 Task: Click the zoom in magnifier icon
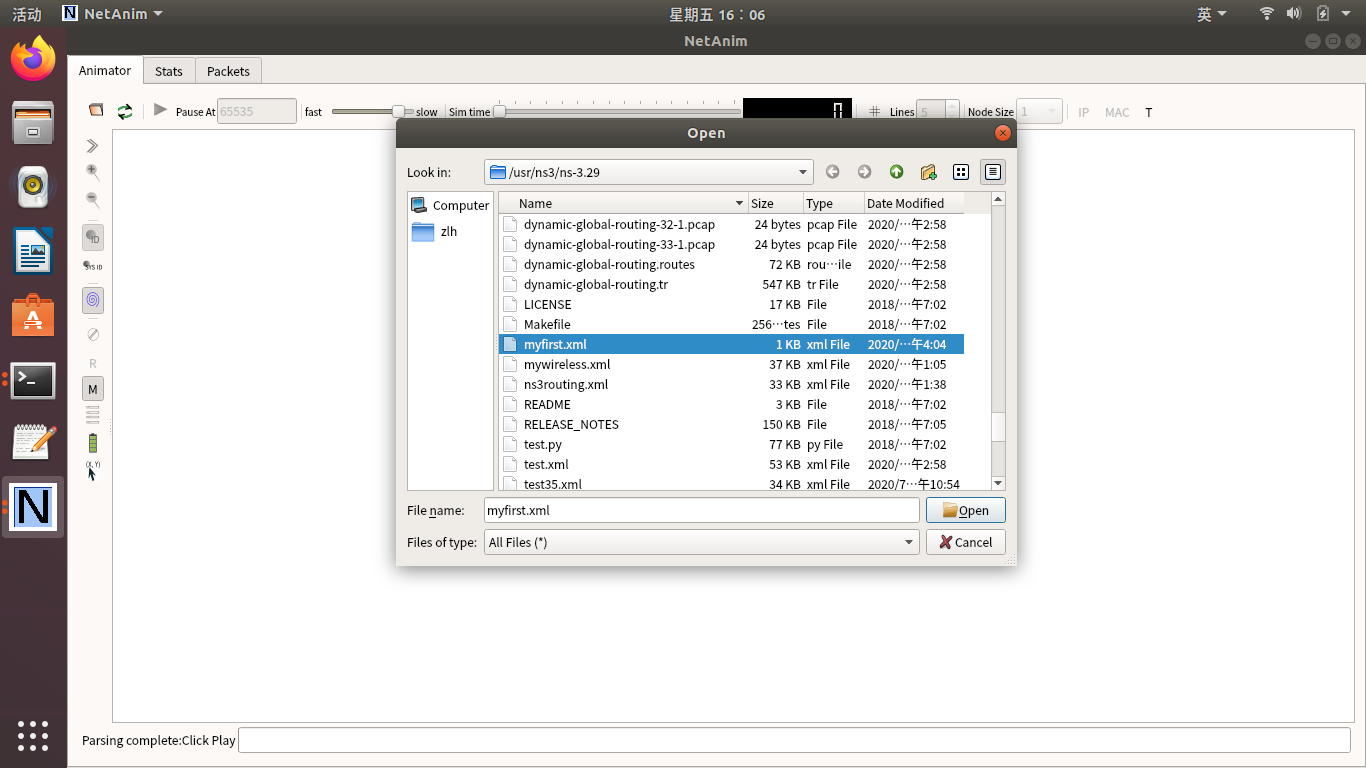click(x=93, y=172)
